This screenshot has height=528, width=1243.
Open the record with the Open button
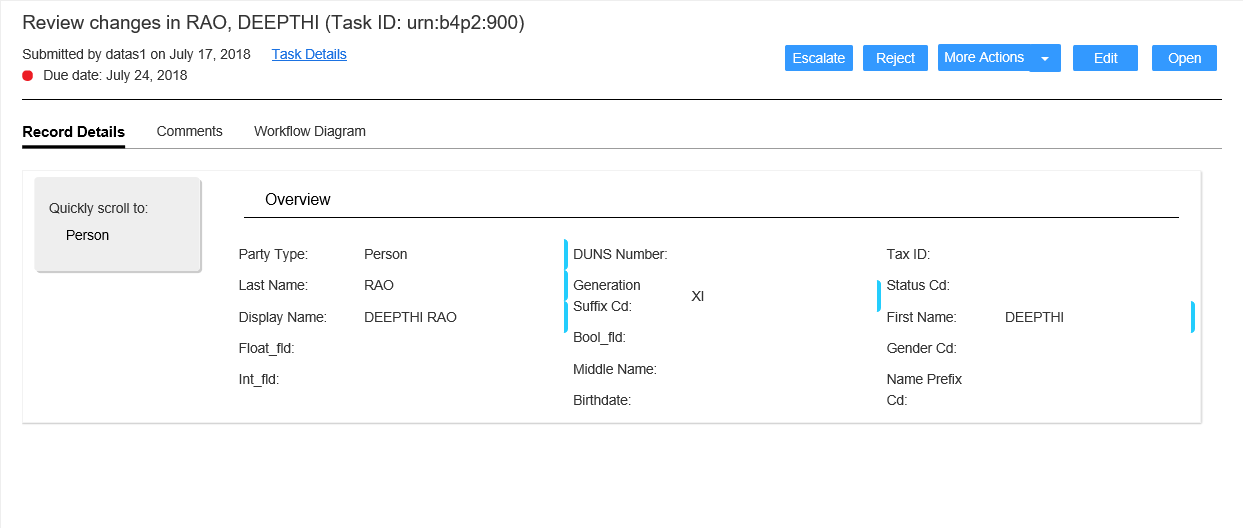pyautogui.click(x=1184, y=58)
